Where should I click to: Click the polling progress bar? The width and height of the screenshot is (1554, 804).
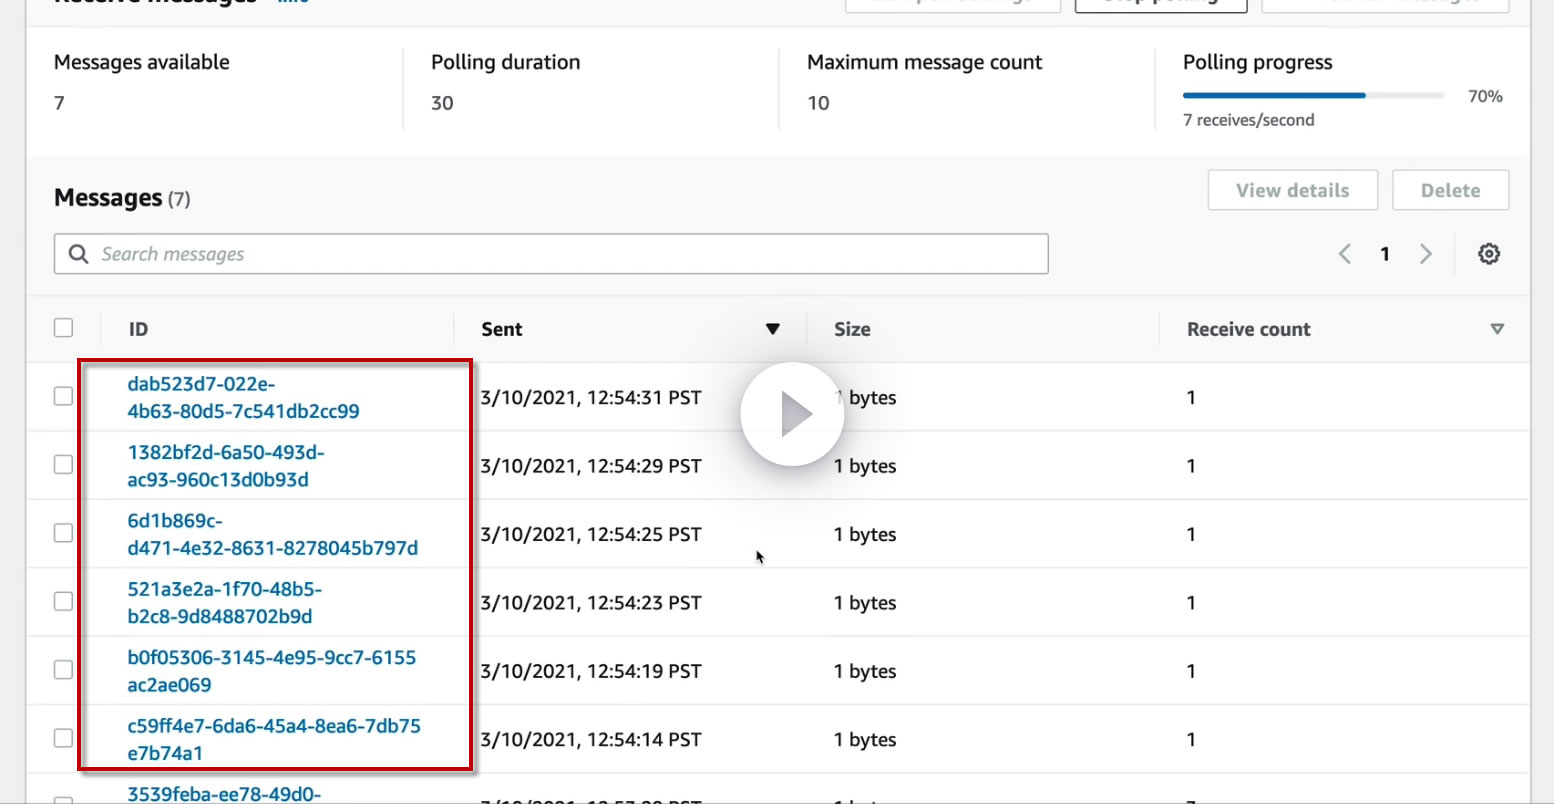[x=1312, y=96]
